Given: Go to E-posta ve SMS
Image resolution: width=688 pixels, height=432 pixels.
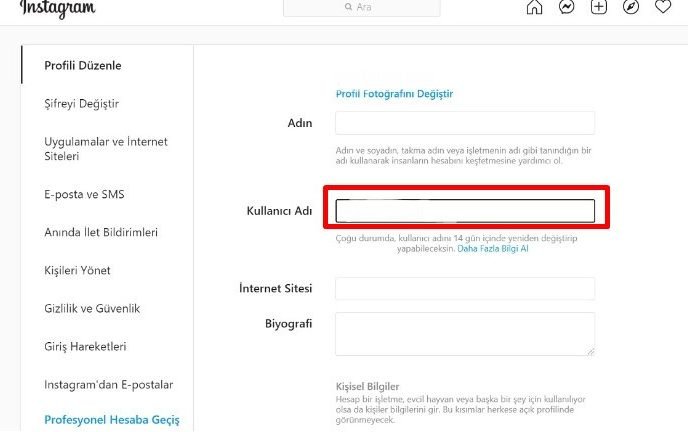Looking at the screenshot, I should pos(84,194).
